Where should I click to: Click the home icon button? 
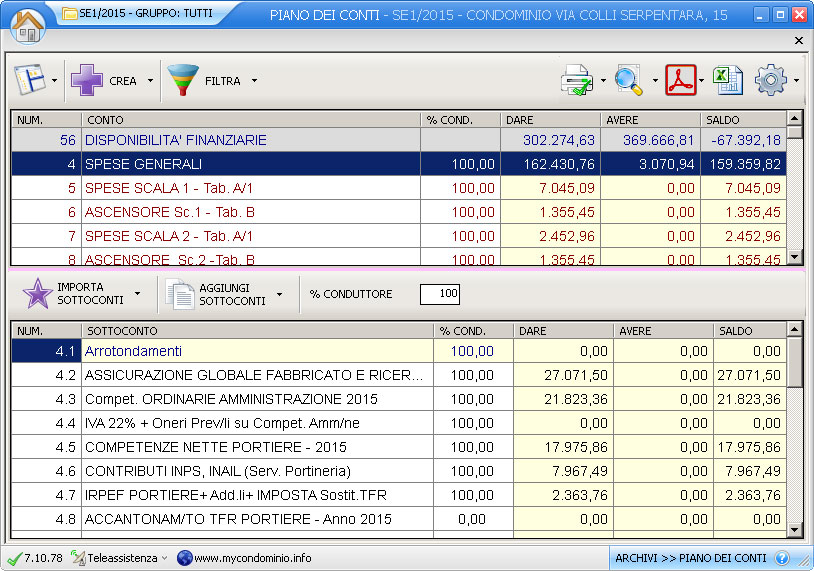[x=27, y=25]
